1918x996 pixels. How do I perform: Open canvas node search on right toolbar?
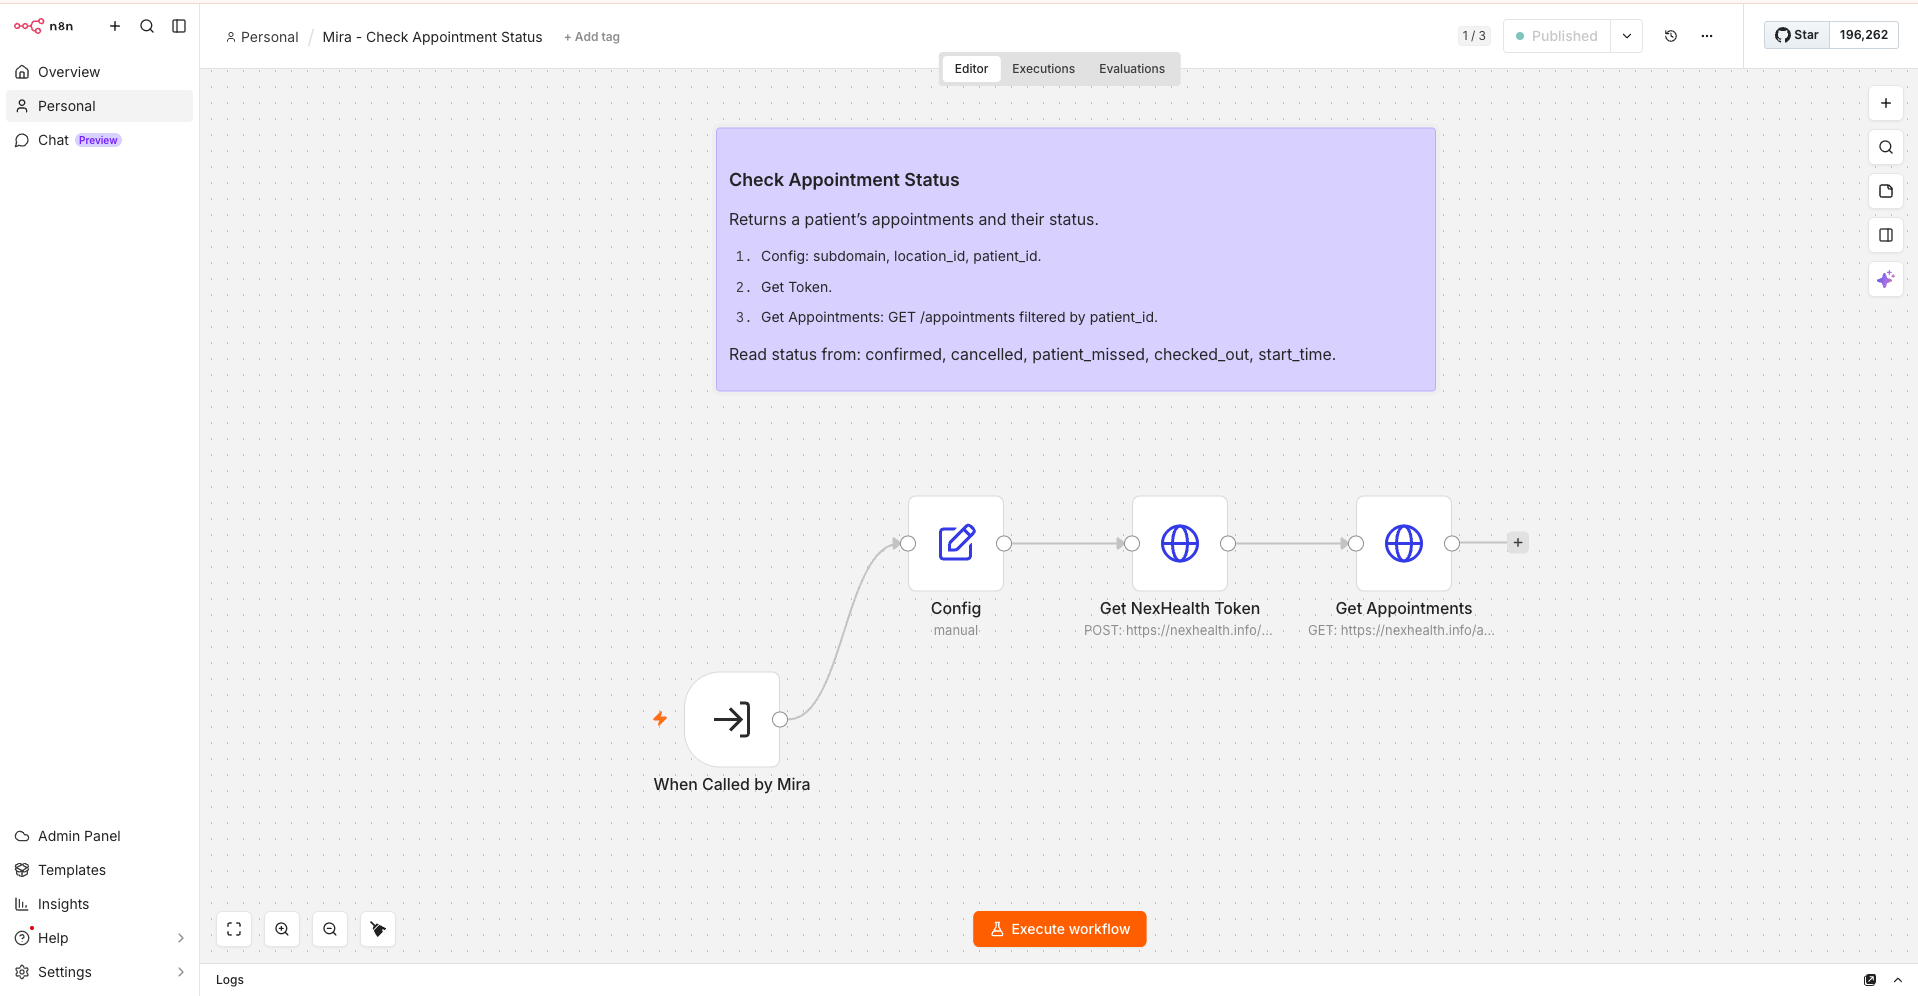1886,147
